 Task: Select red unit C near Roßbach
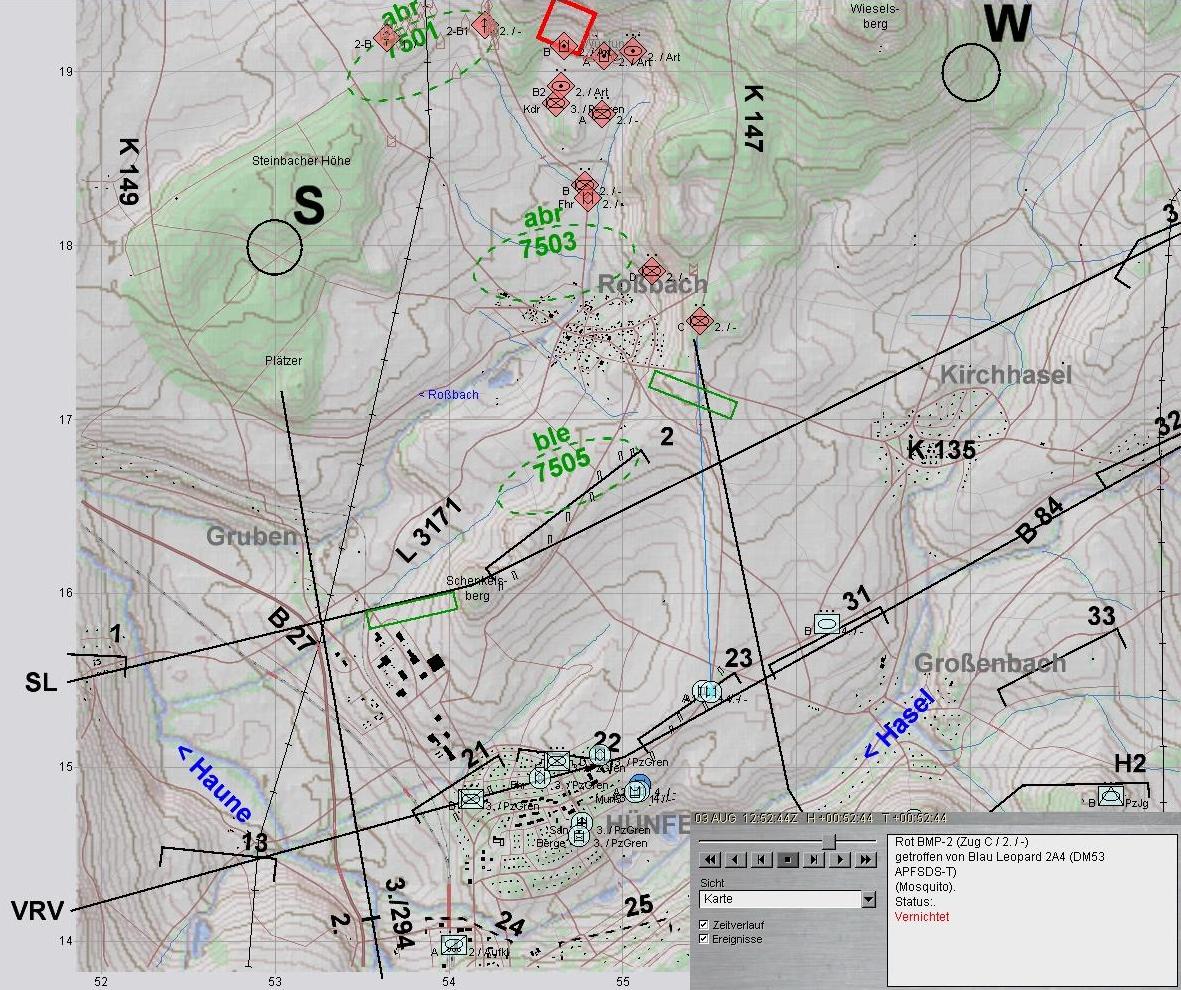699,322
